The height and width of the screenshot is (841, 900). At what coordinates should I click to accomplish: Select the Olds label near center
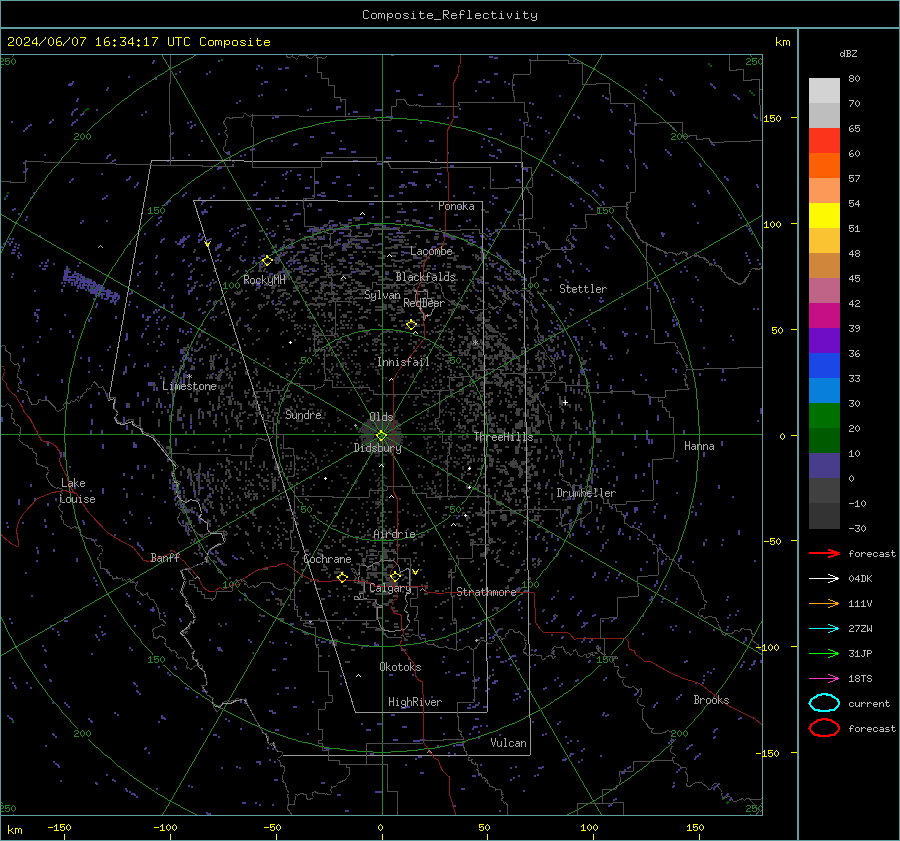[x=381, y=417]
